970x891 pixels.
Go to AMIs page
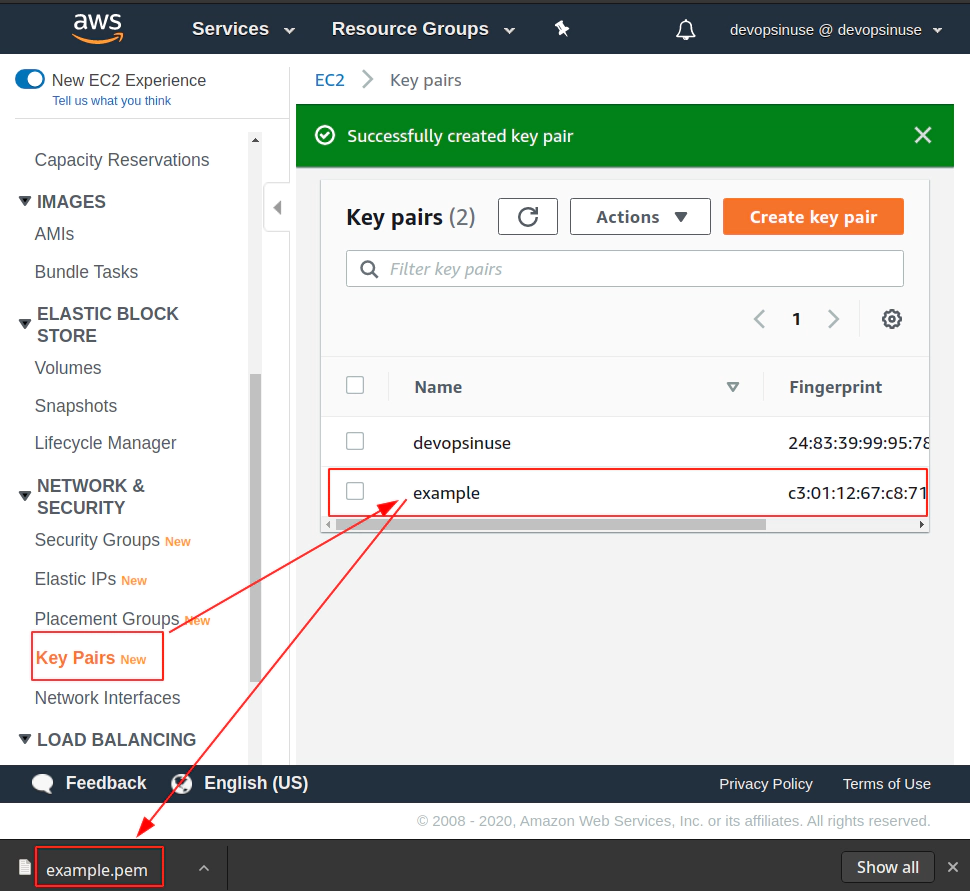(x=54, y=234)
